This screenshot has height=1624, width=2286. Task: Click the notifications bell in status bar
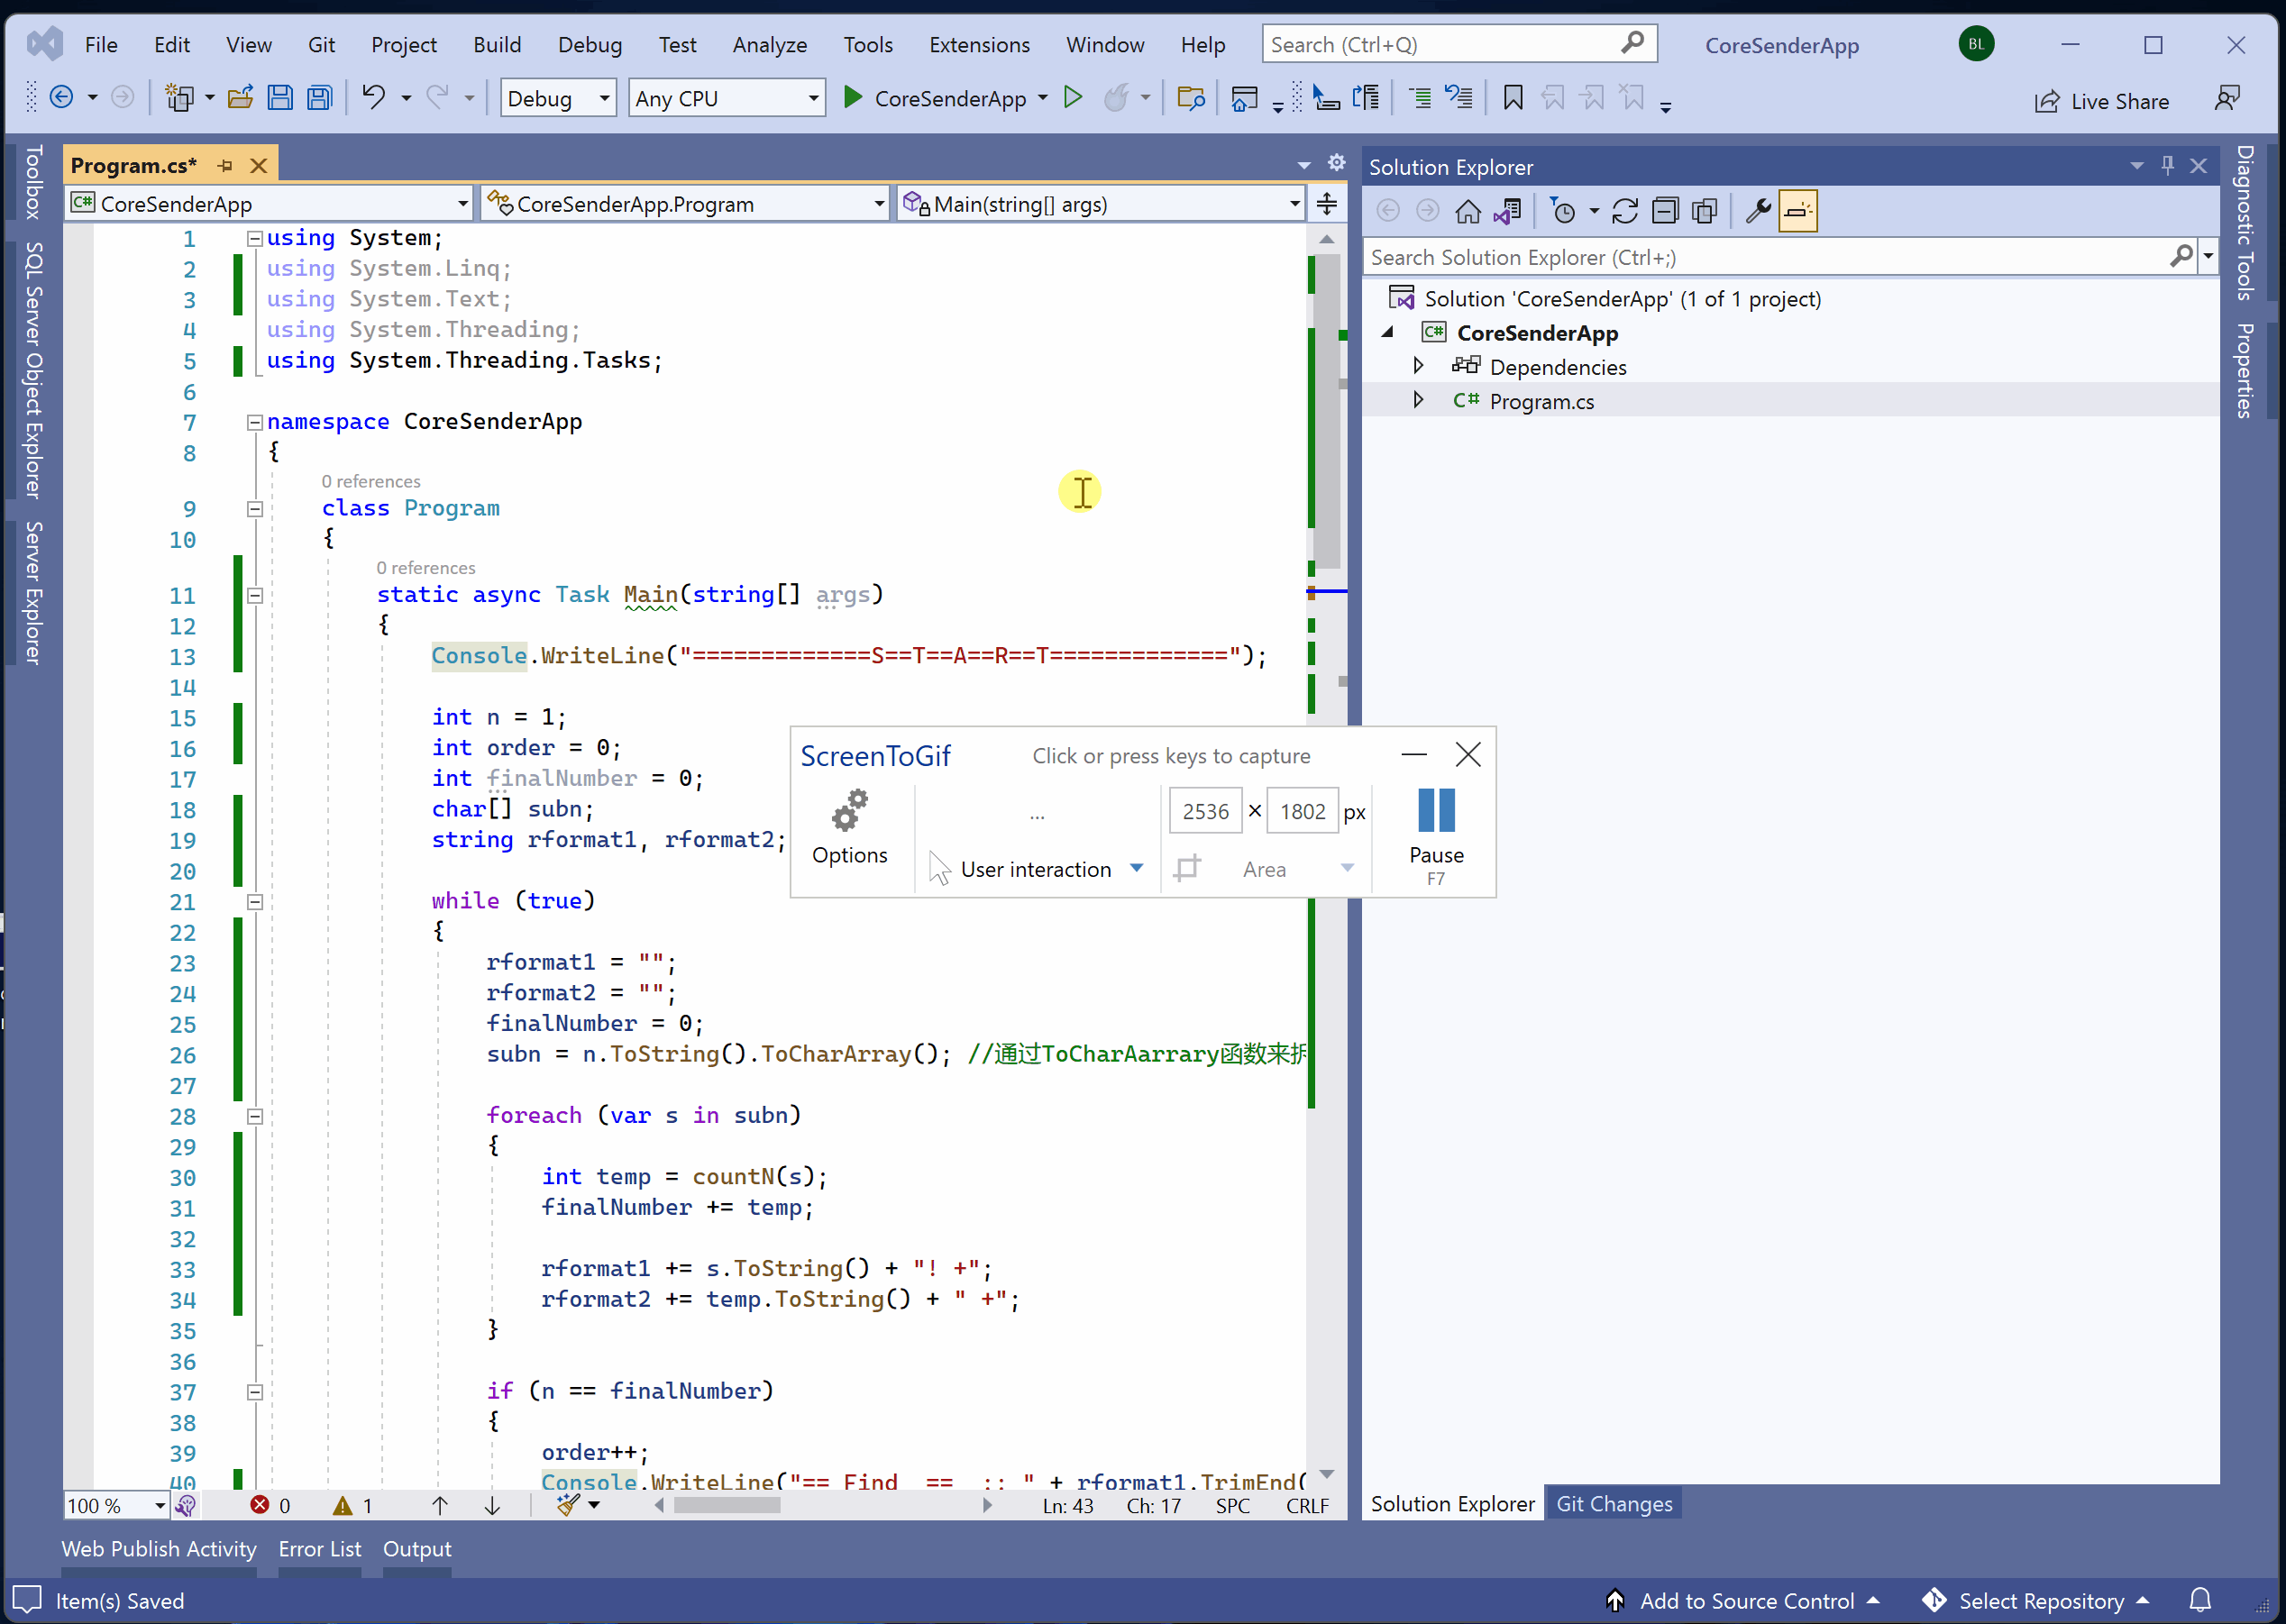point(2200,1600)
